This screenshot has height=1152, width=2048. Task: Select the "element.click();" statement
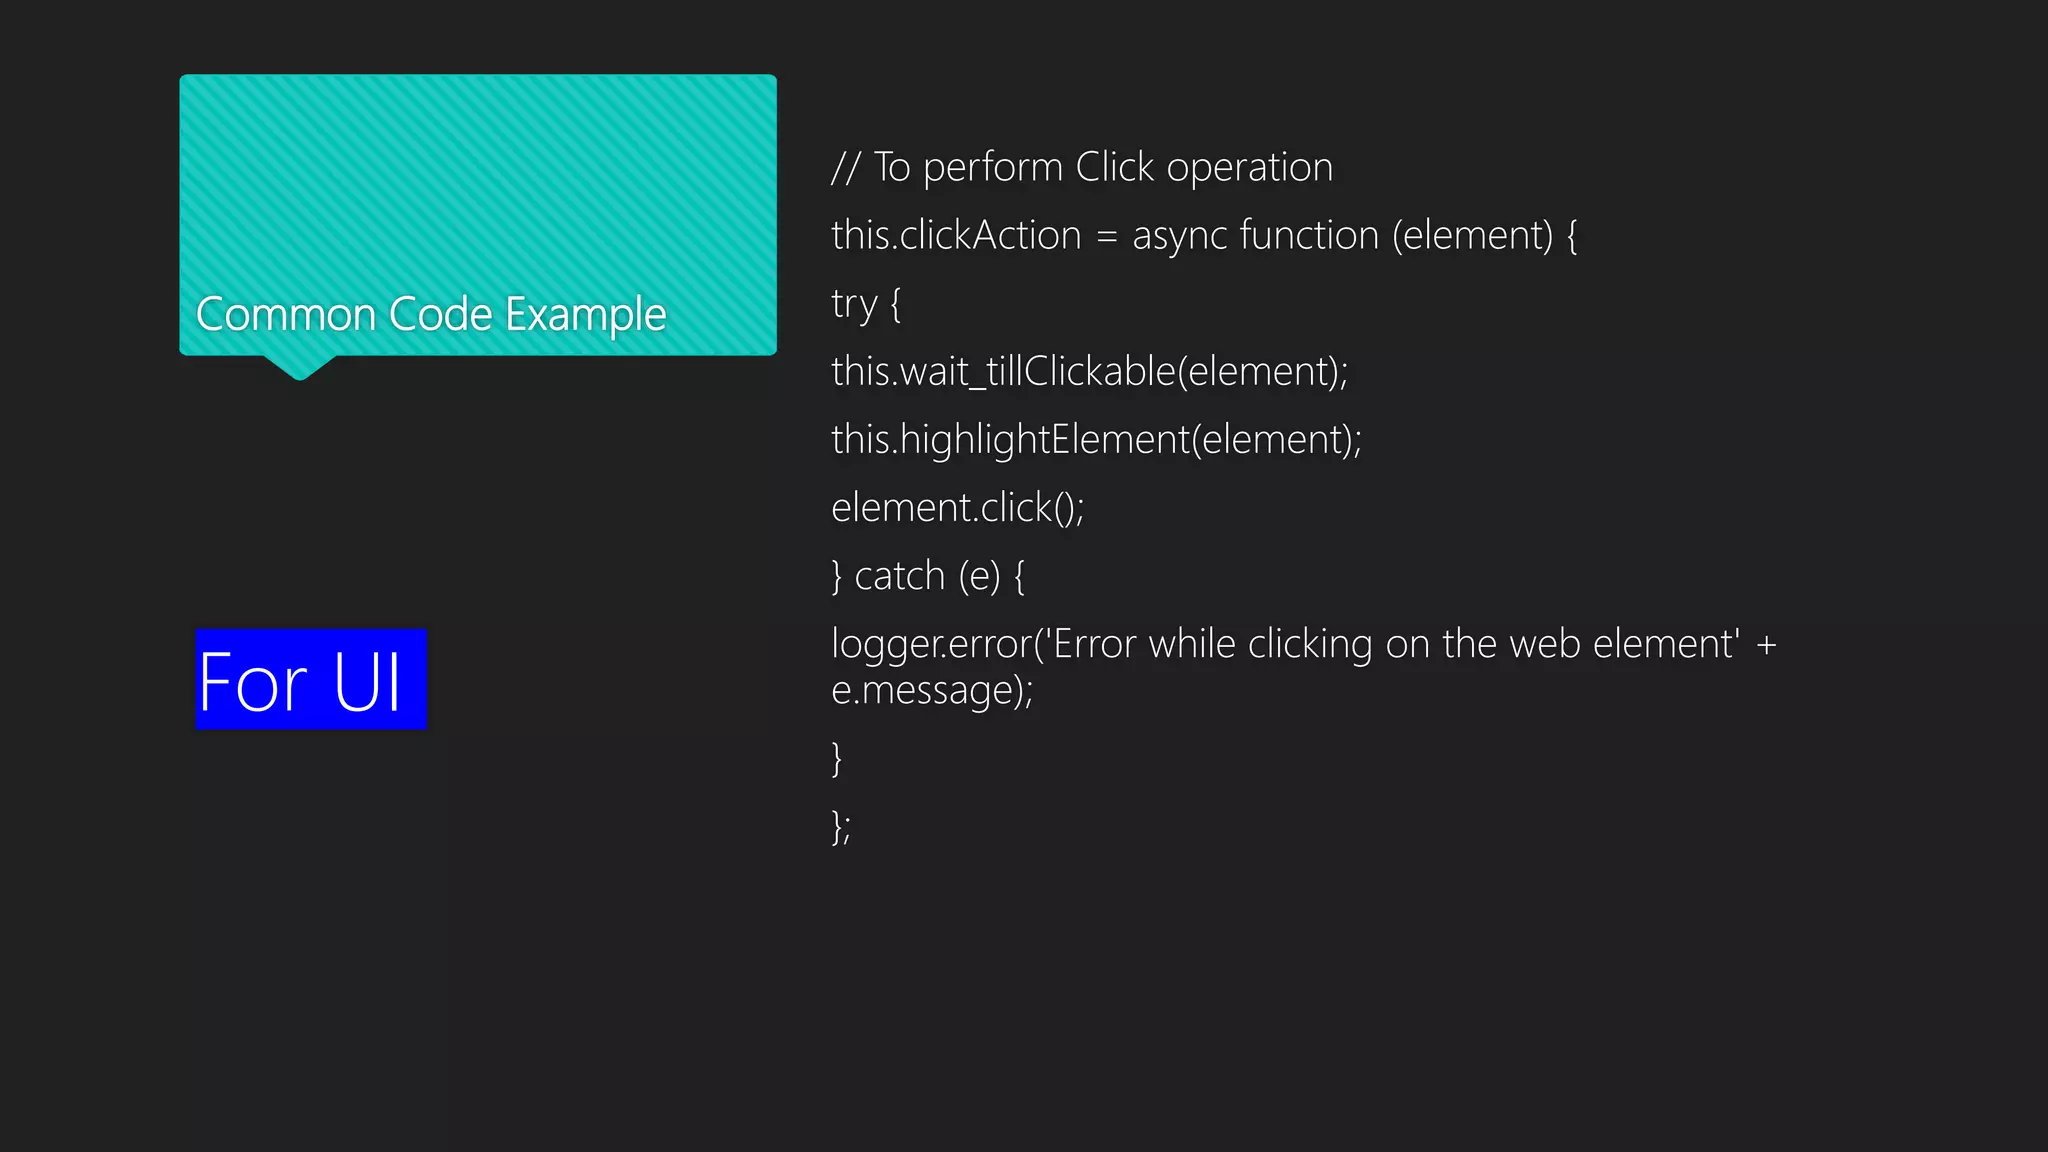pos(957,508)
